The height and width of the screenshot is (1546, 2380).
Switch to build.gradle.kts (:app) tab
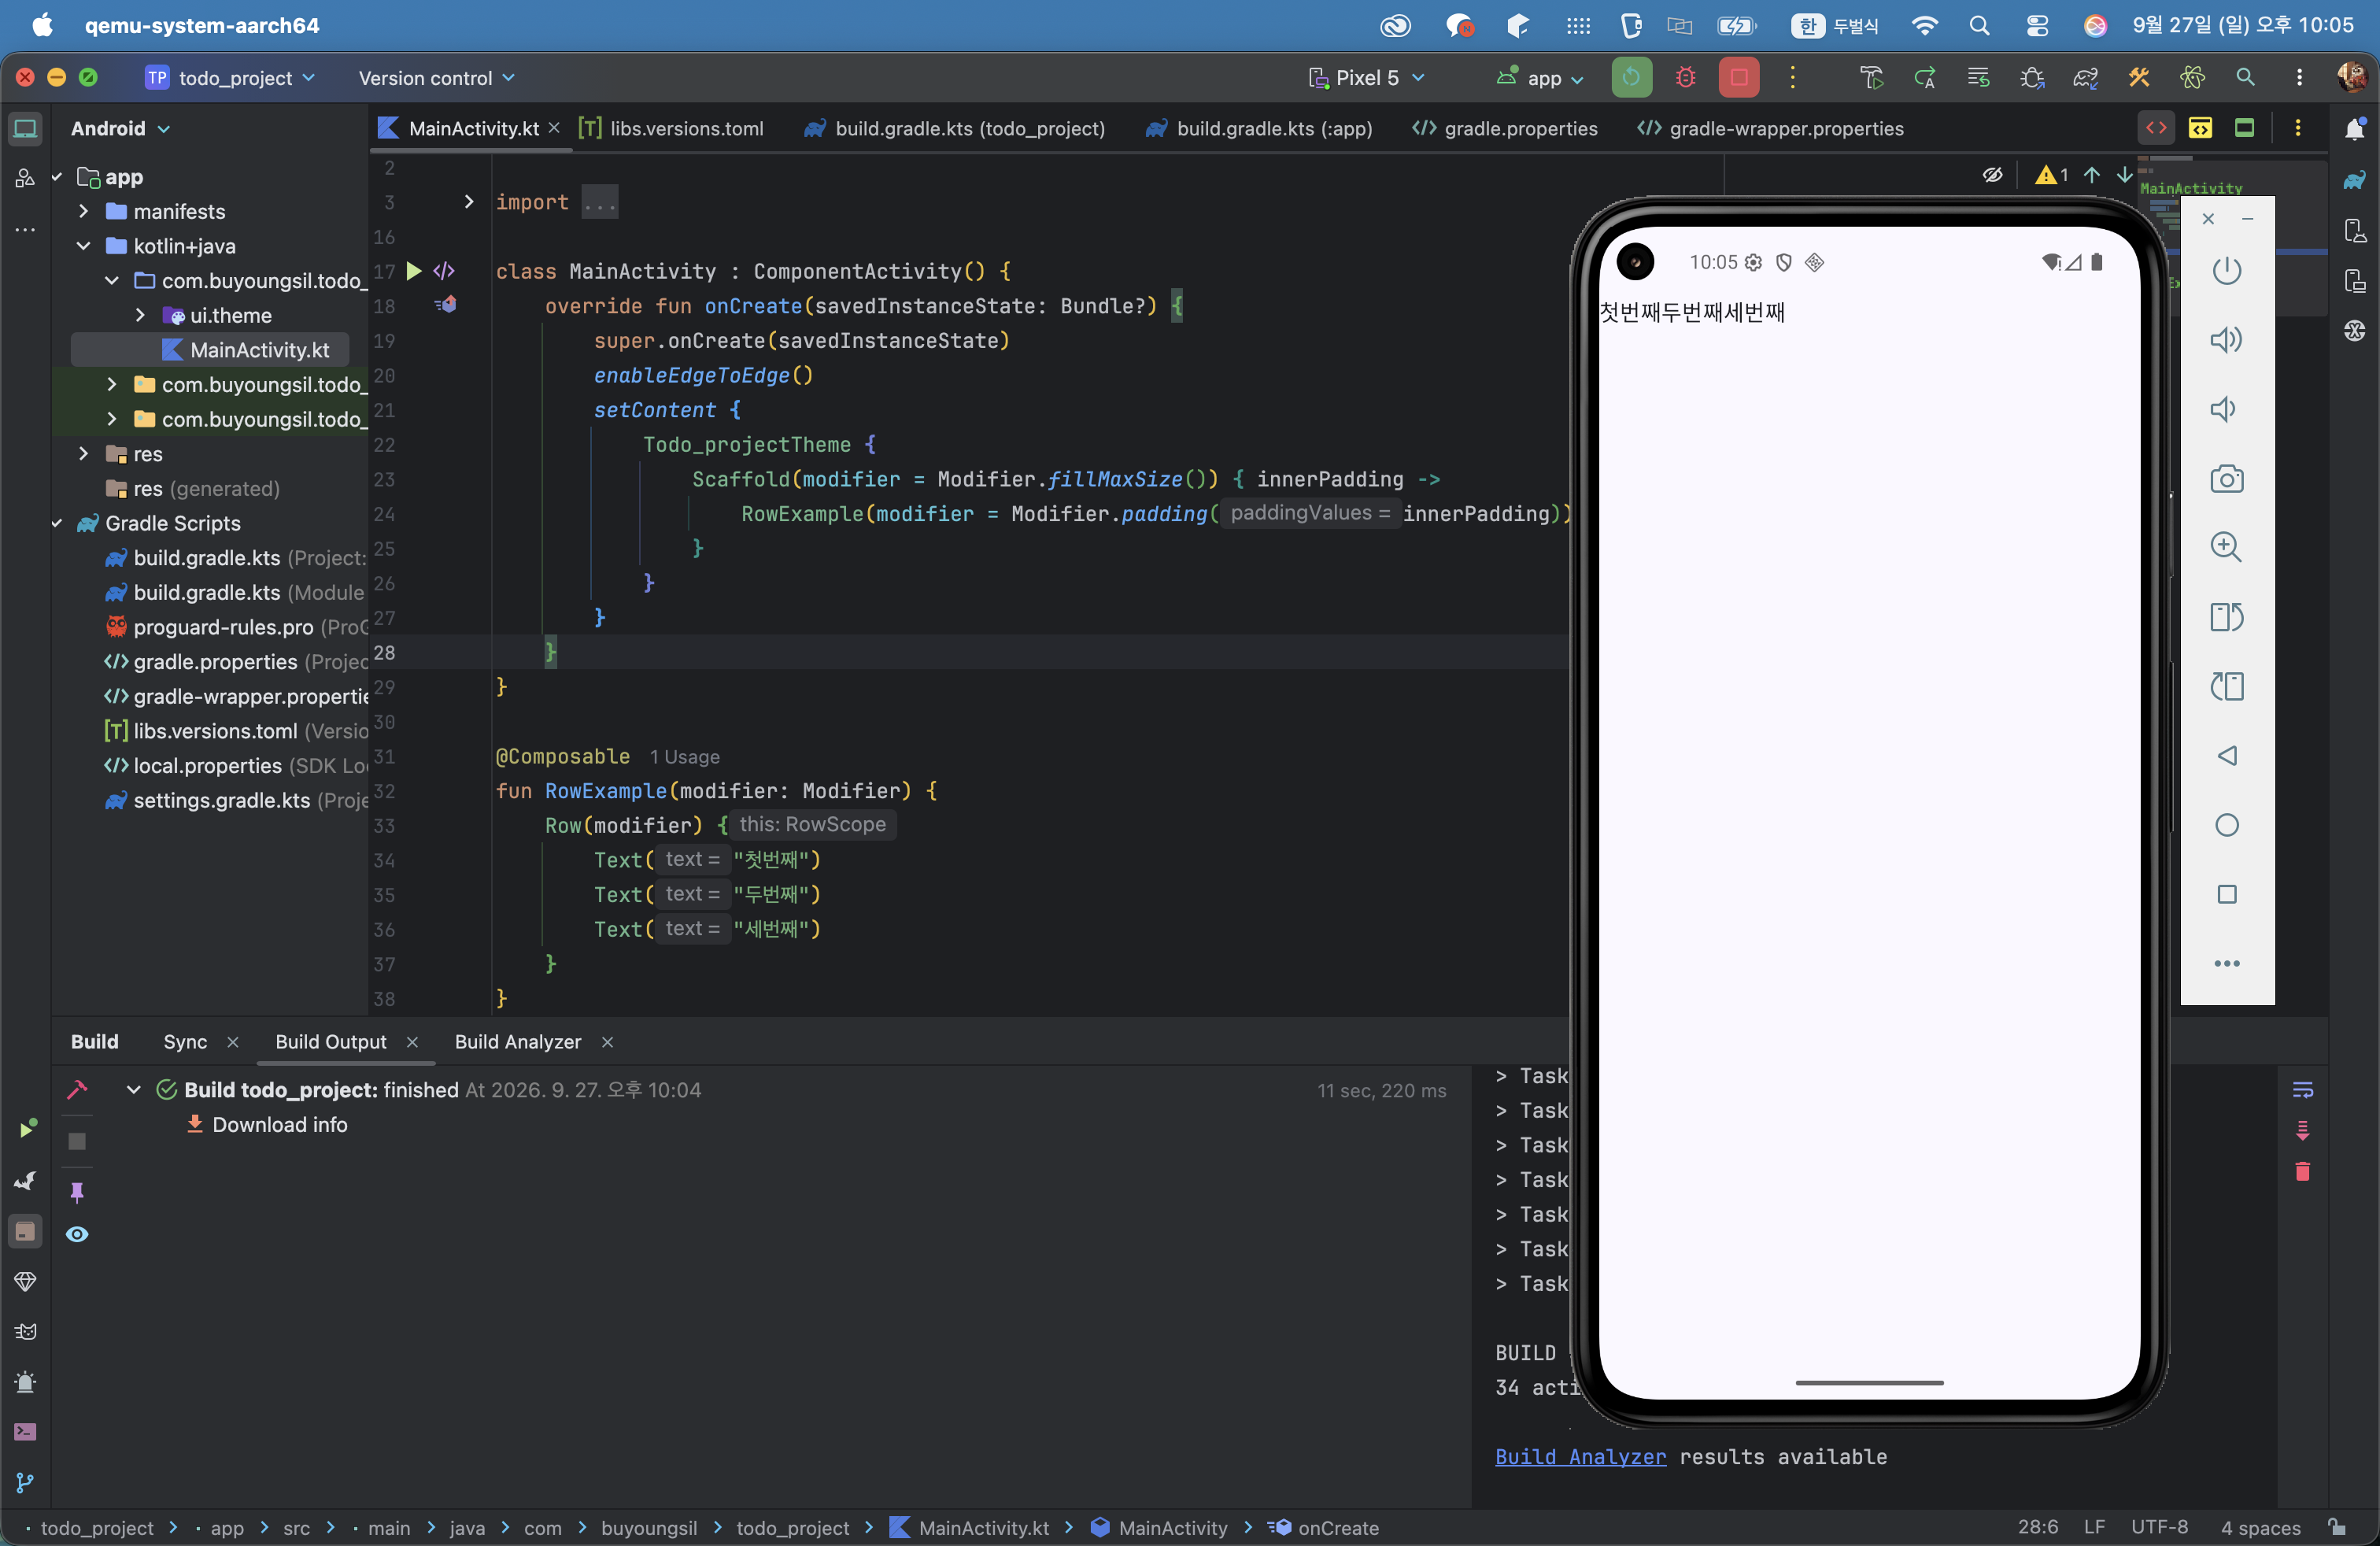[x=1259, y=128]
